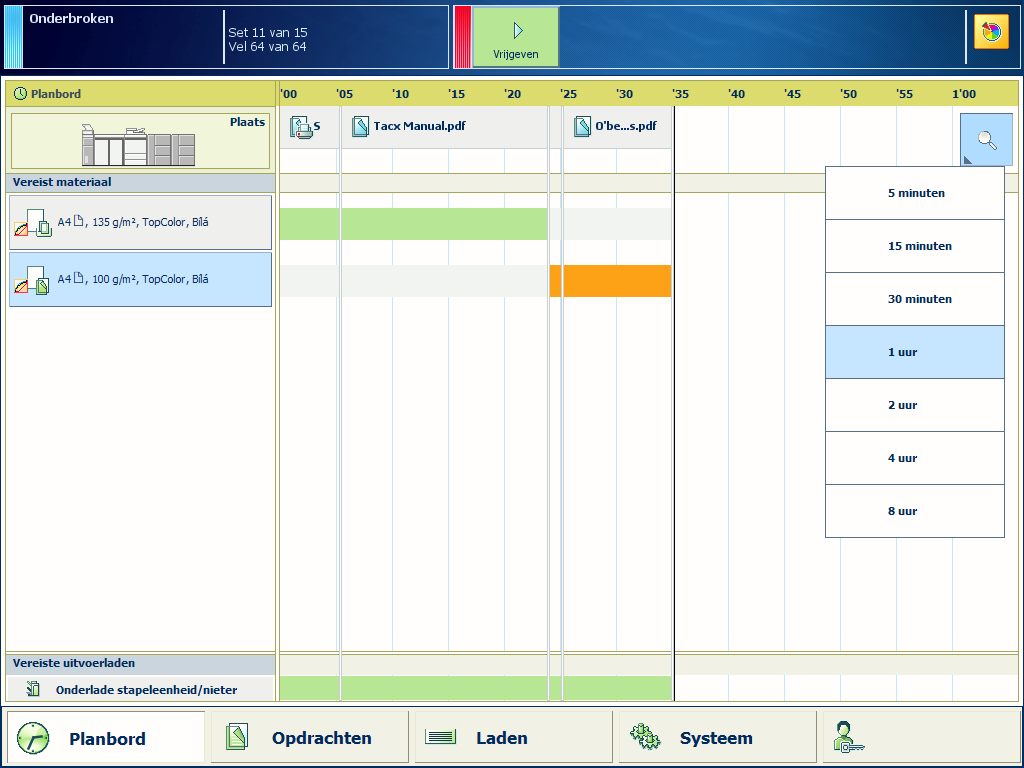
Task: Click the document icon of Tacx Manual.pdf
Action: 360,127
